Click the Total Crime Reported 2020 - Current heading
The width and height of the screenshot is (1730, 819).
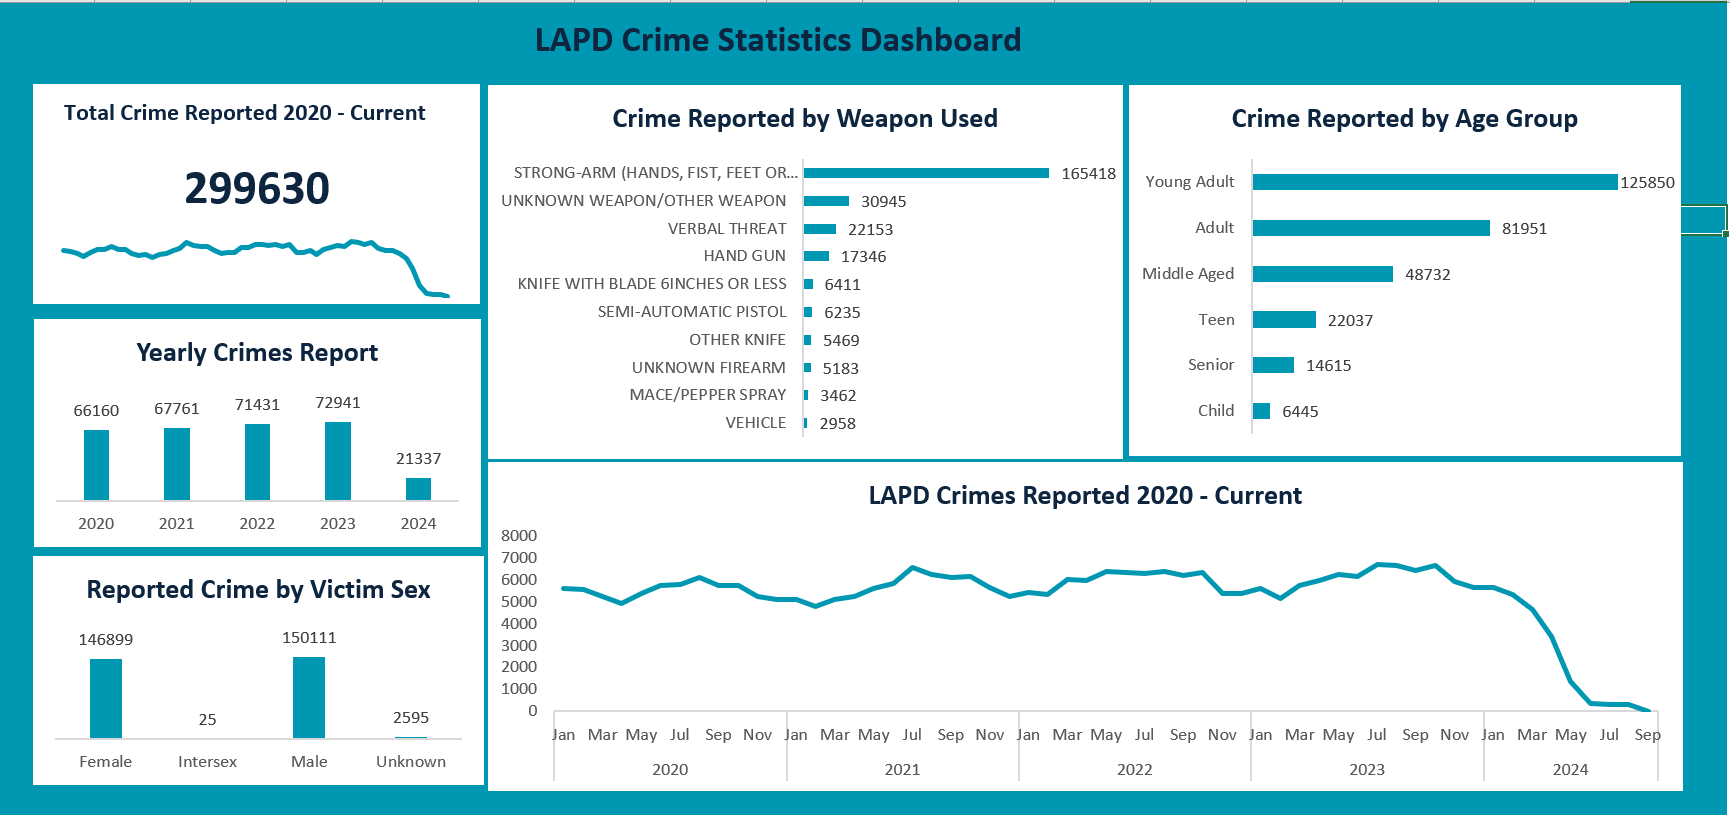[244, 113]
